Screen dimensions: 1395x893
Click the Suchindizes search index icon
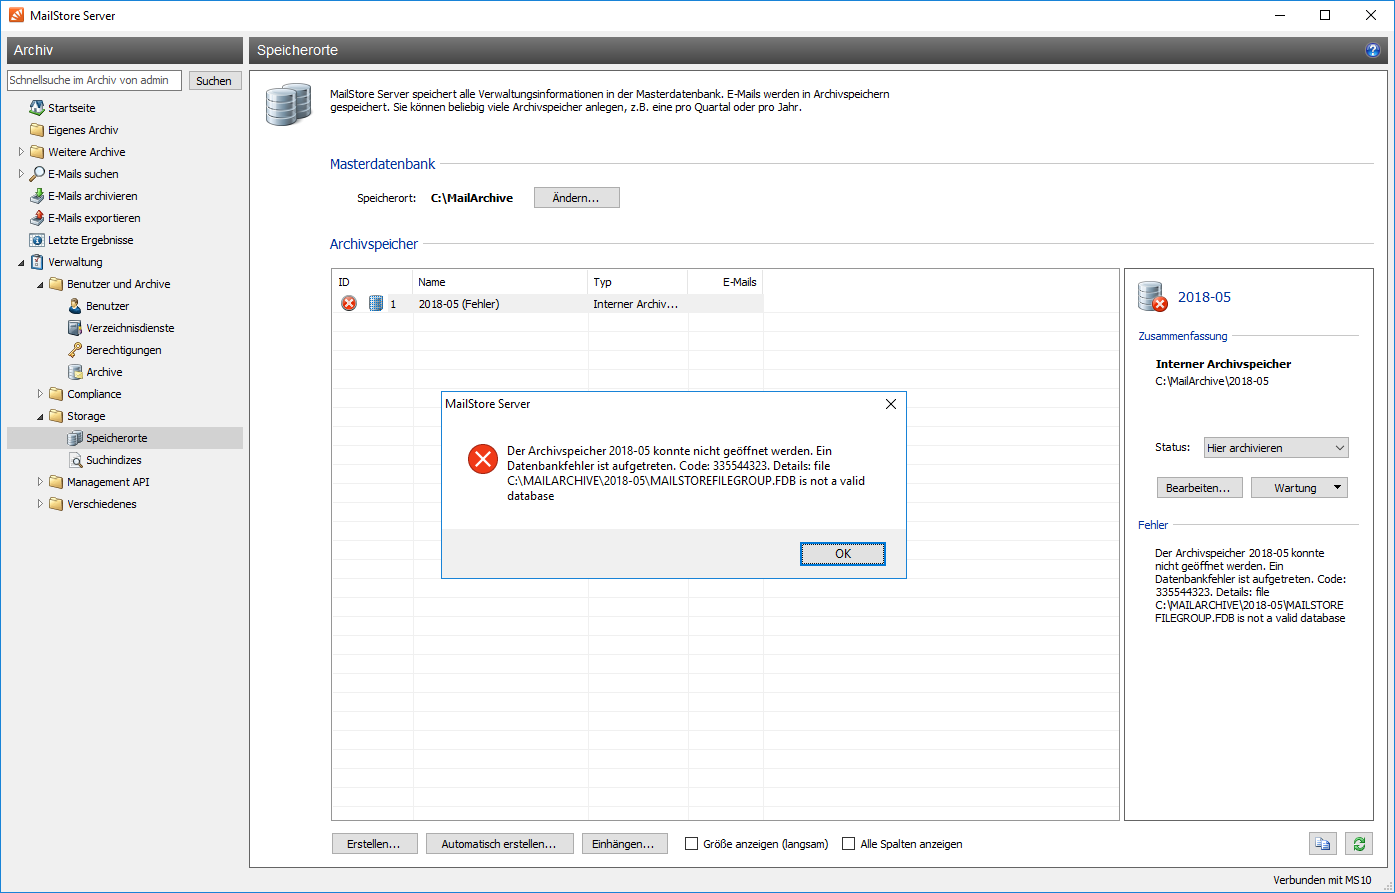pos(75,460)
